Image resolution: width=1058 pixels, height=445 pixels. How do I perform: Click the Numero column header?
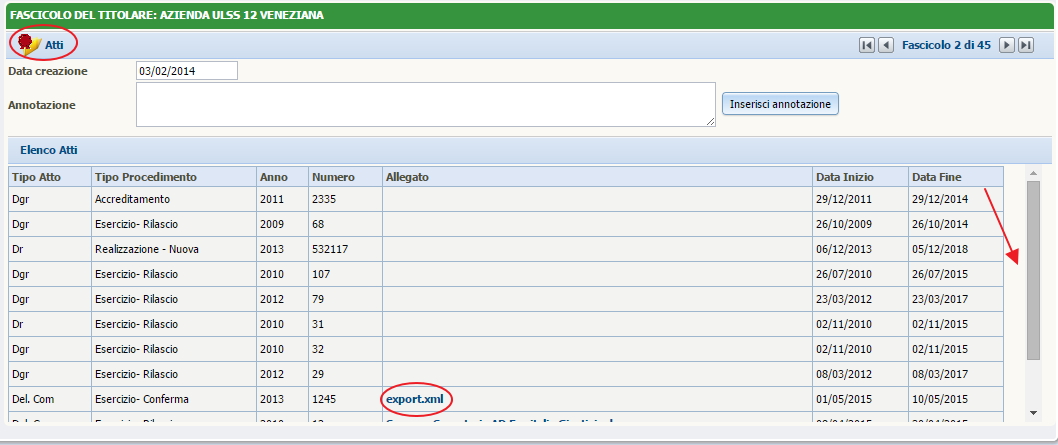333,177
